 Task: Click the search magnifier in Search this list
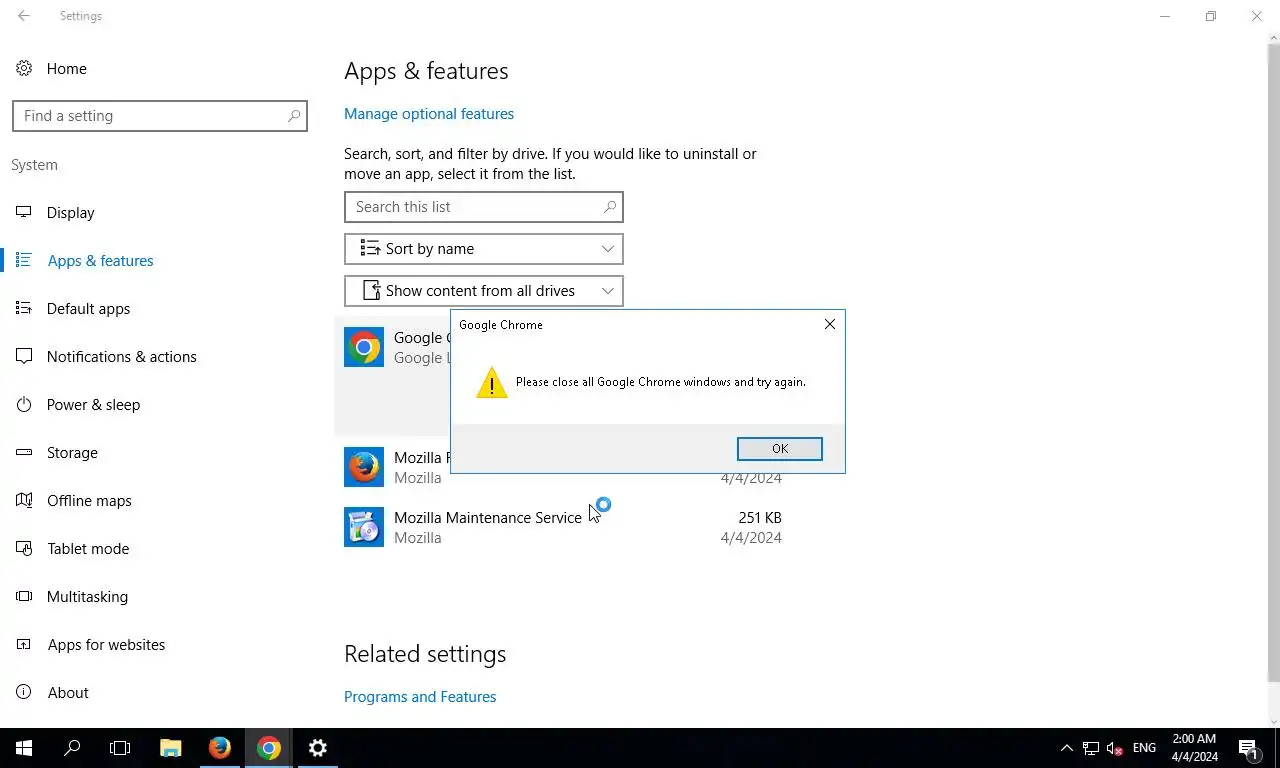609,207
